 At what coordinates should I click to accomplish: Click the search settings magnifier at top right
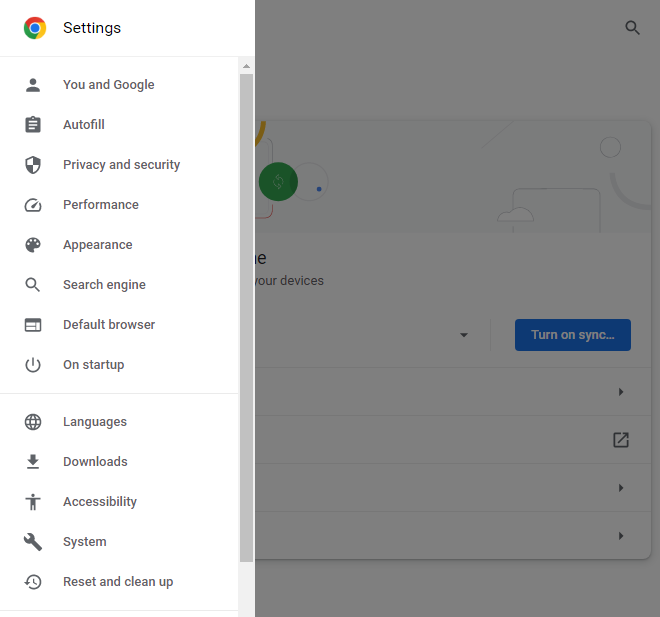(632, 28)
